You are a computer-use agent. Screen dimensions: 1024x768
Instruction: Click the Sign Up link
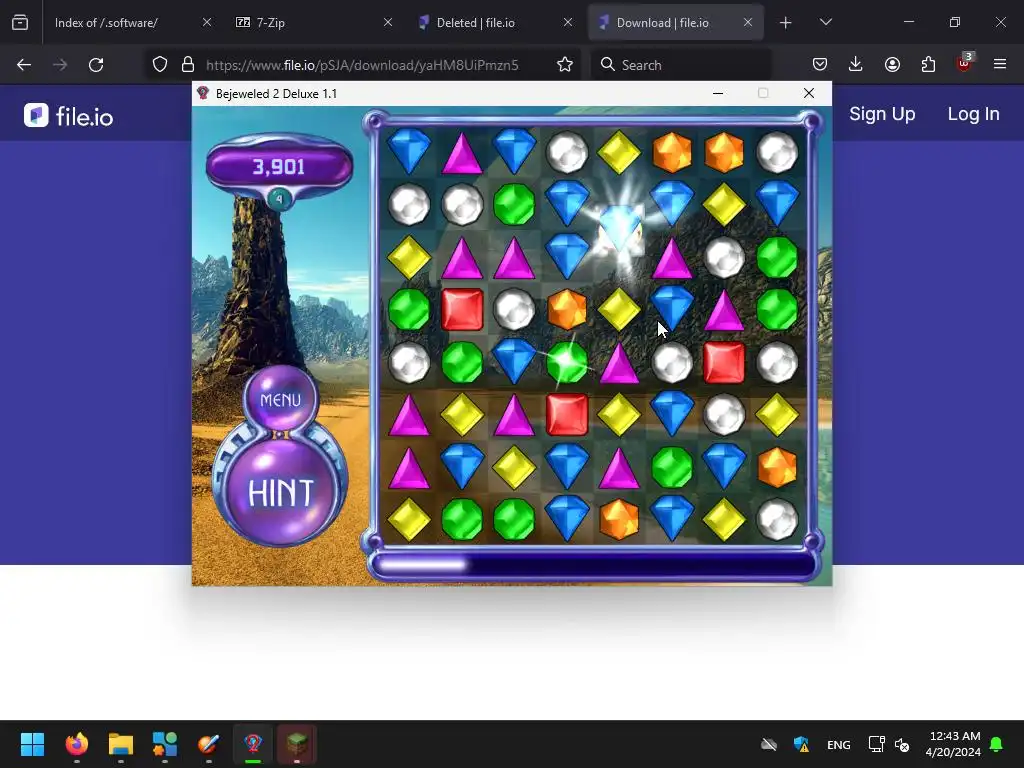point(882,114)
